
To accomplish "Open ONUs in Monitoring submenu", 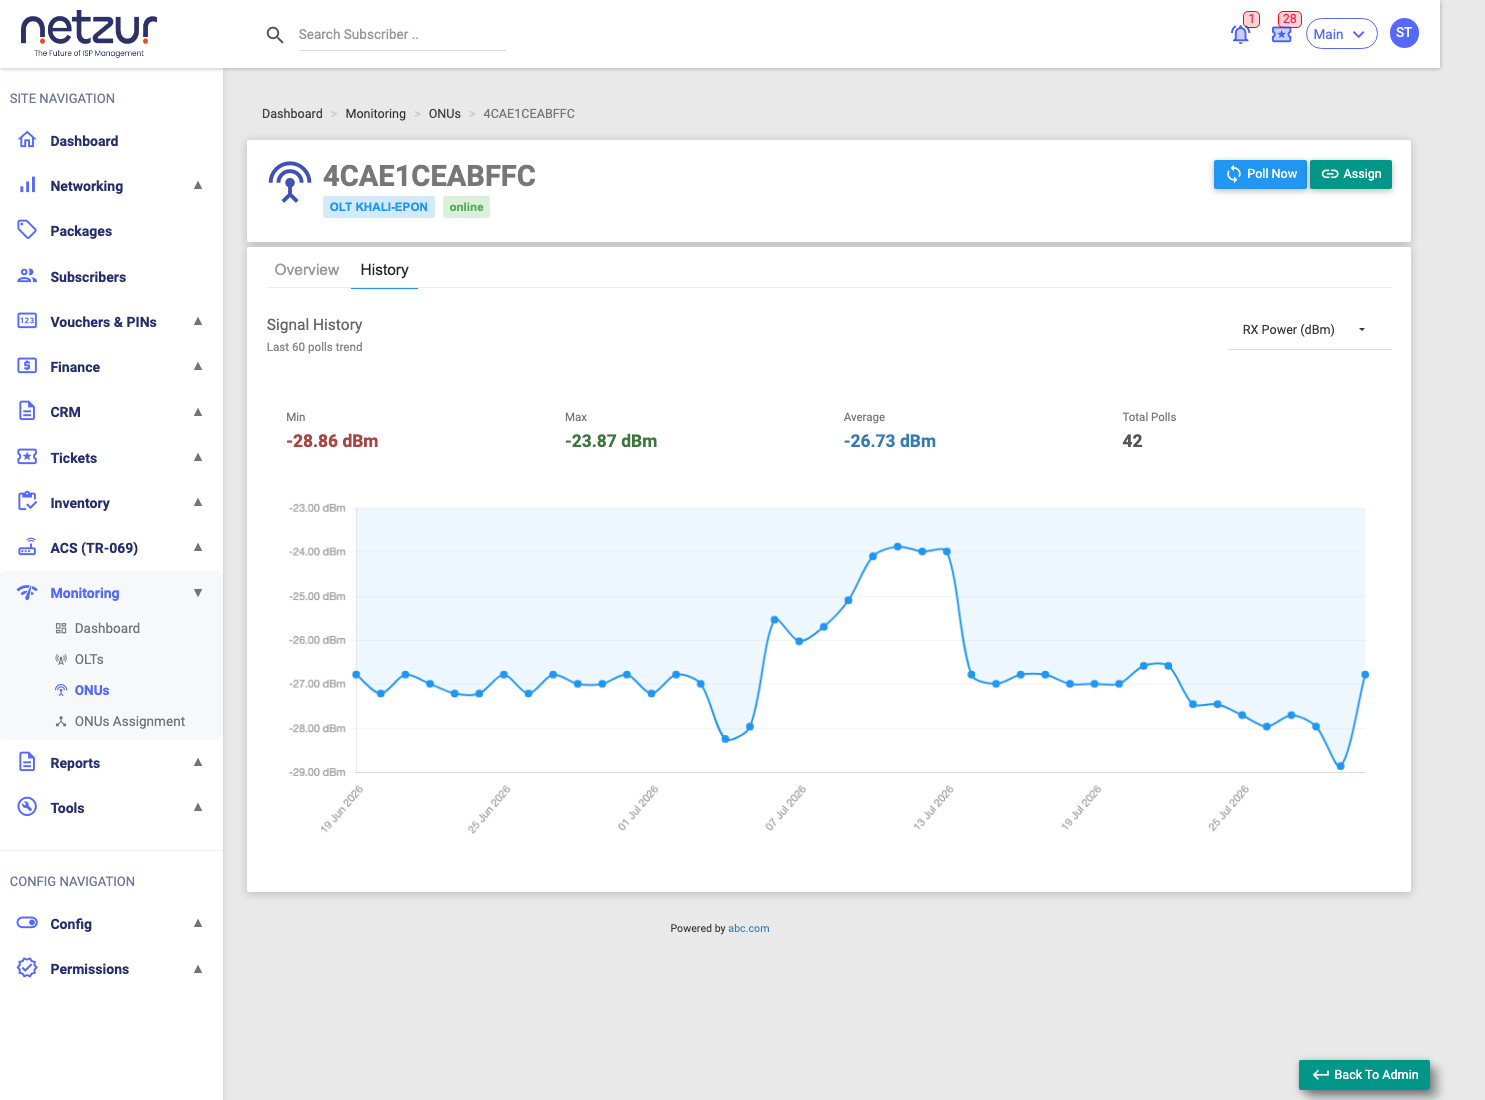I will tap(92, 690).
